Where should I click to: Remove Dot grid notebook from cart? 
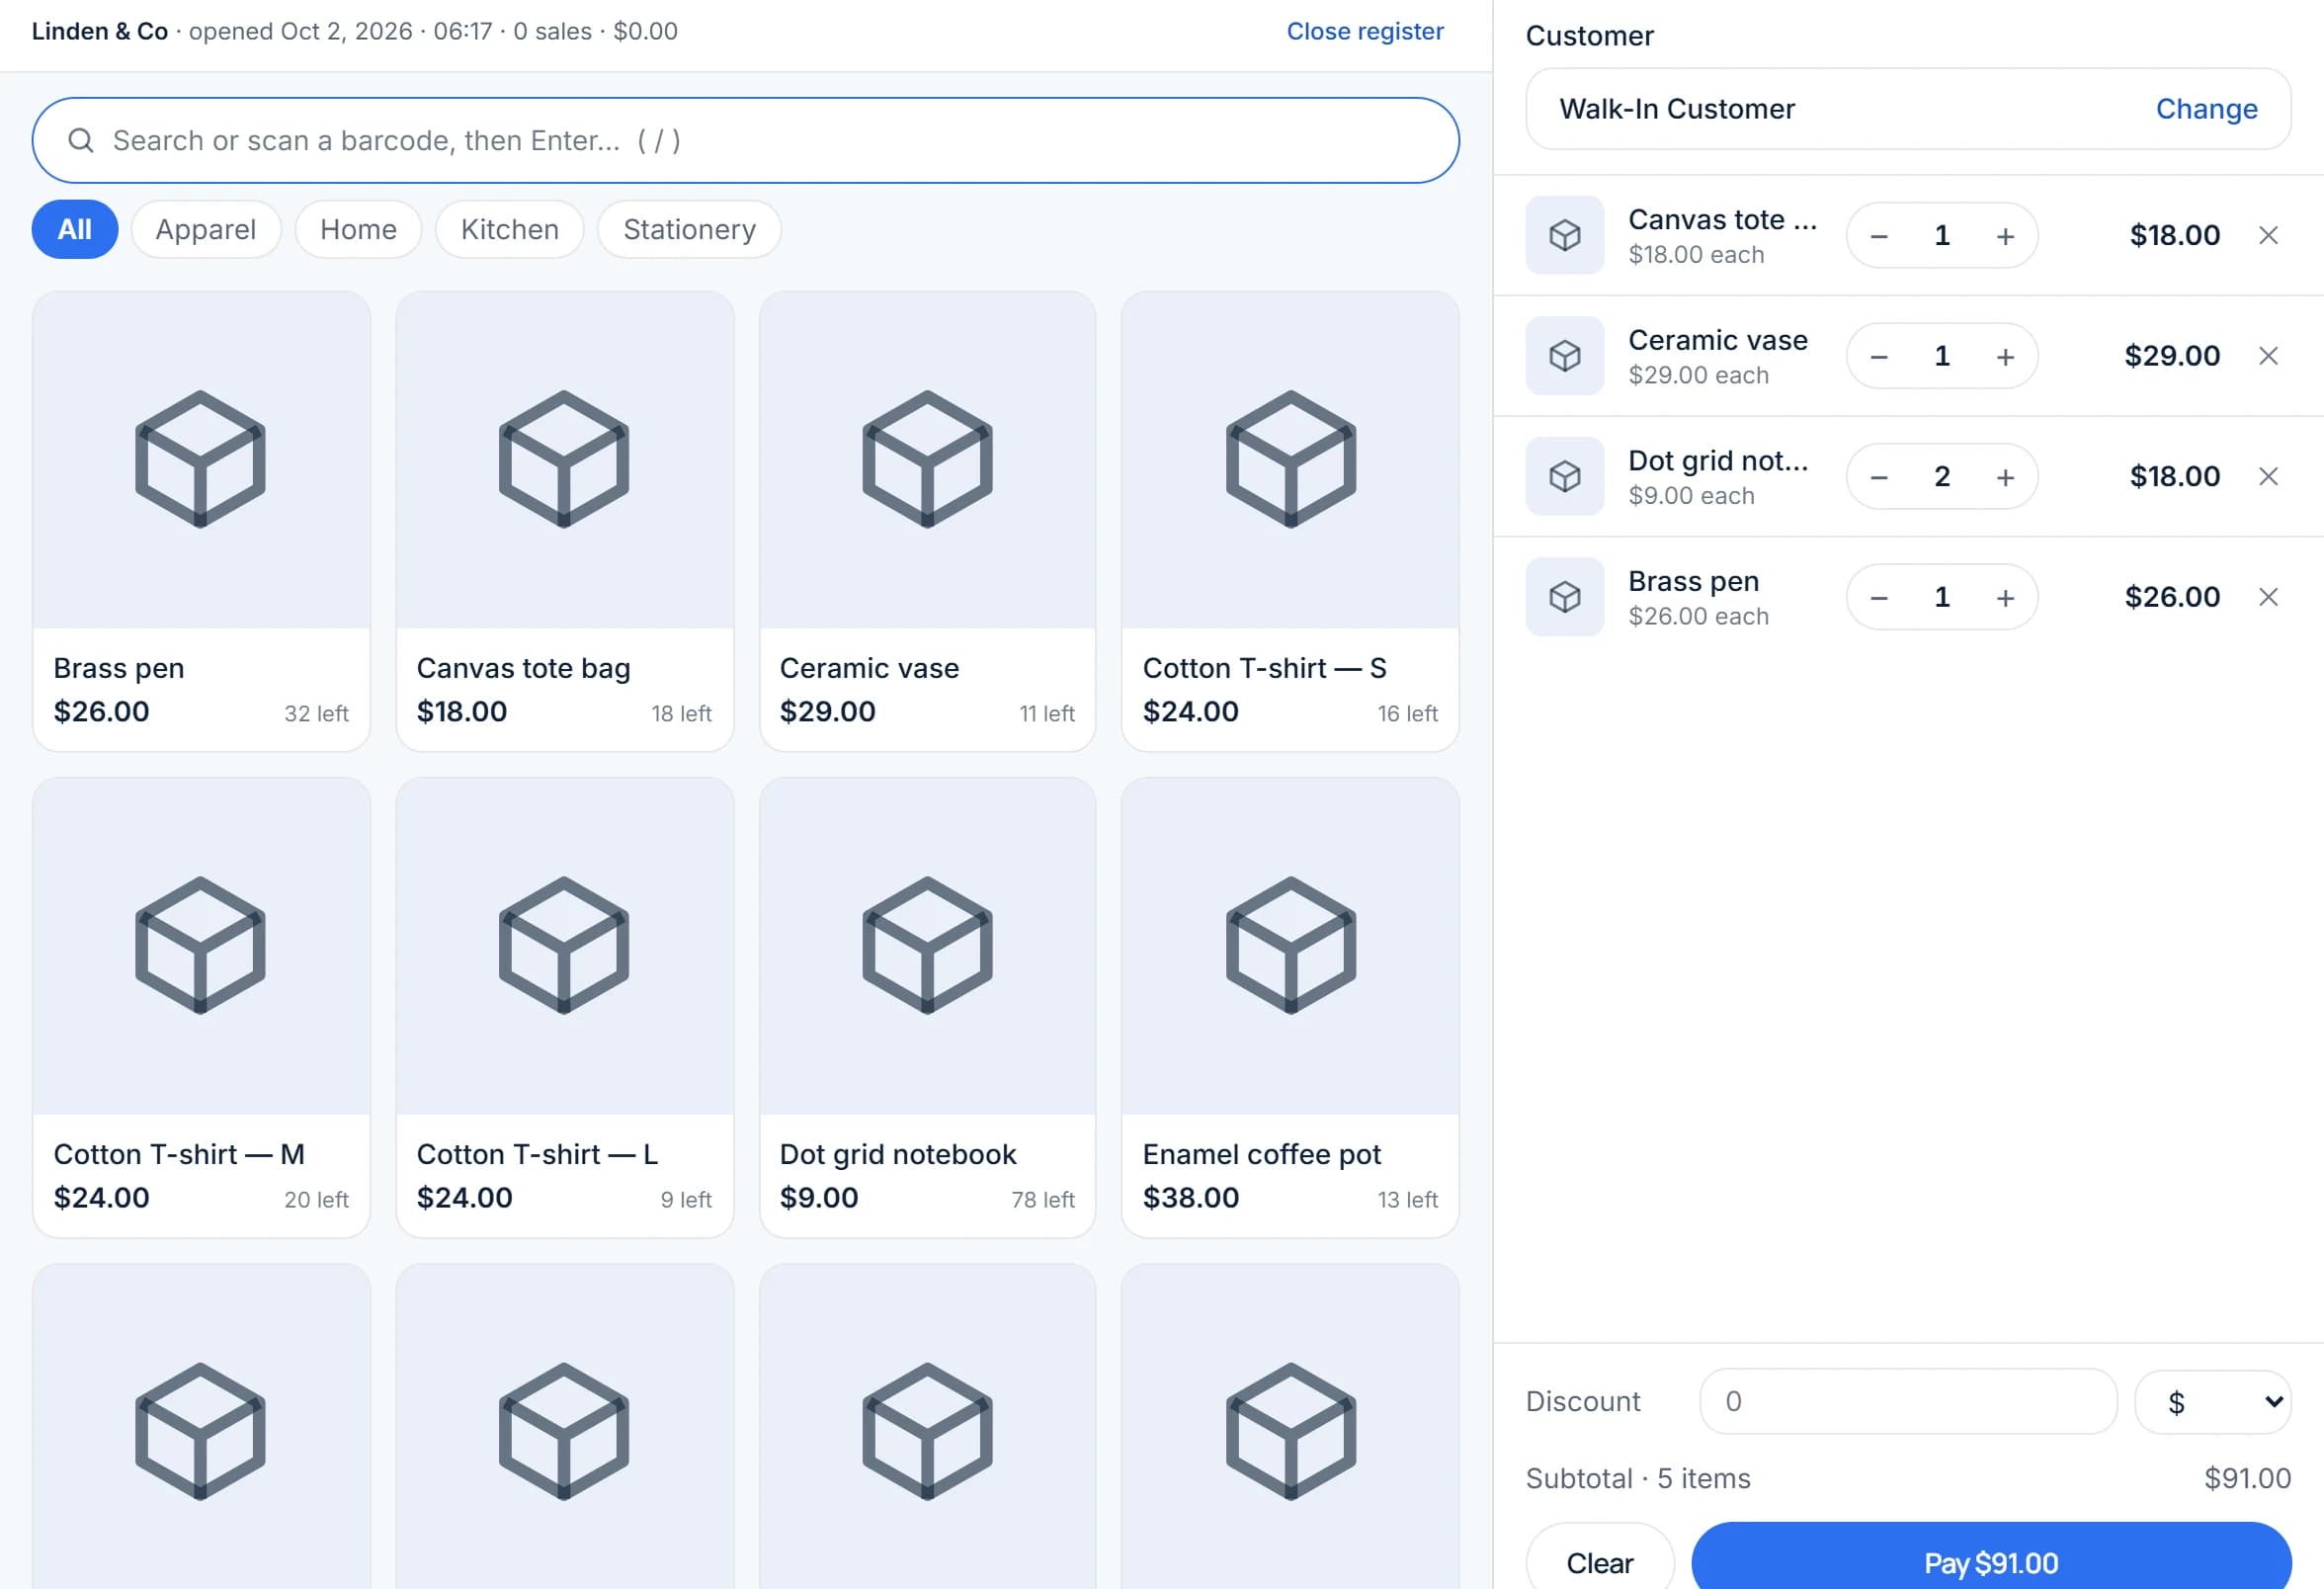click(2268, 476)
